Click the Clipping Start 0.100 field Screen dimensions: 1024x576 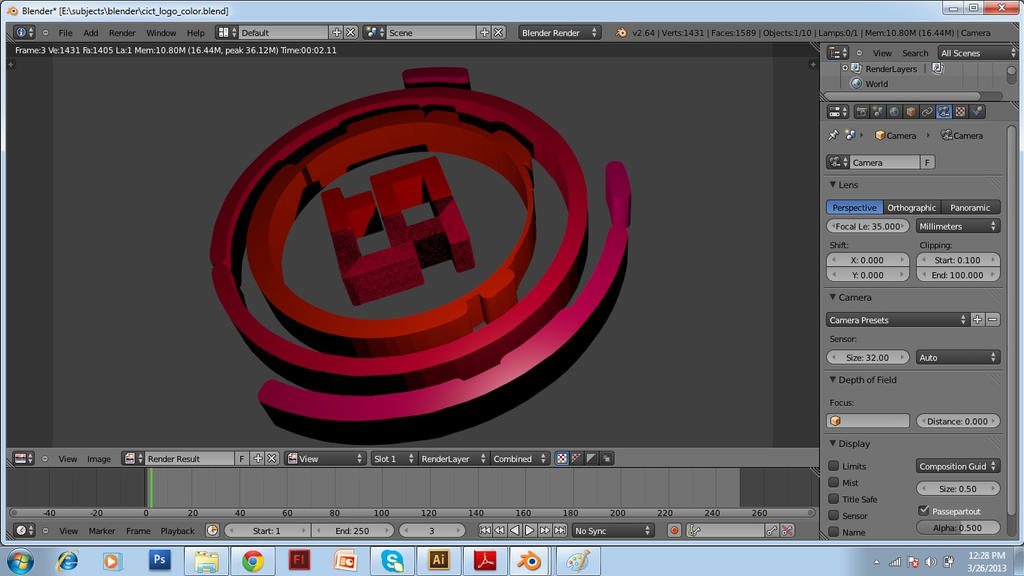pos(957,259)
